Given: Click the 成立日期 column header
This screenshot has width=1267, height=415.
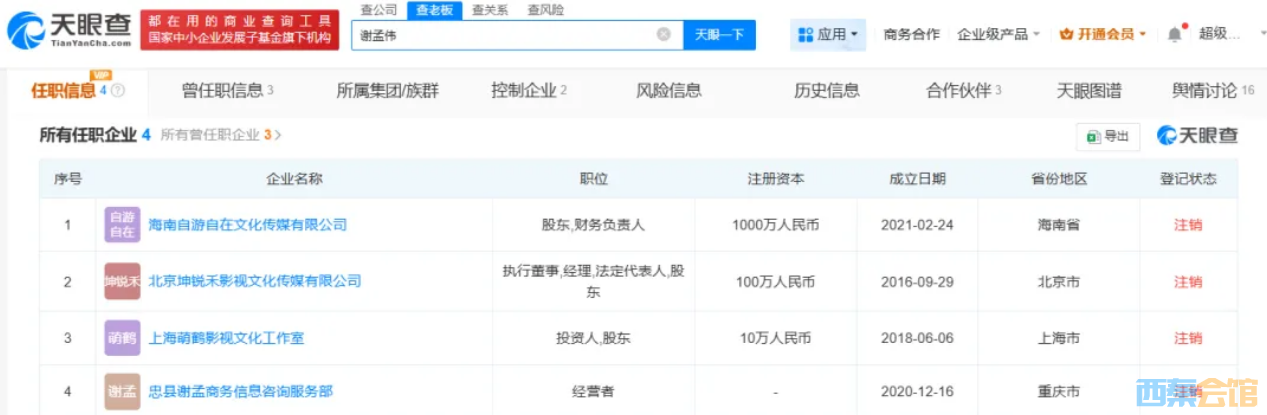Looking at the screenshot, I should (x=917, y=179).
